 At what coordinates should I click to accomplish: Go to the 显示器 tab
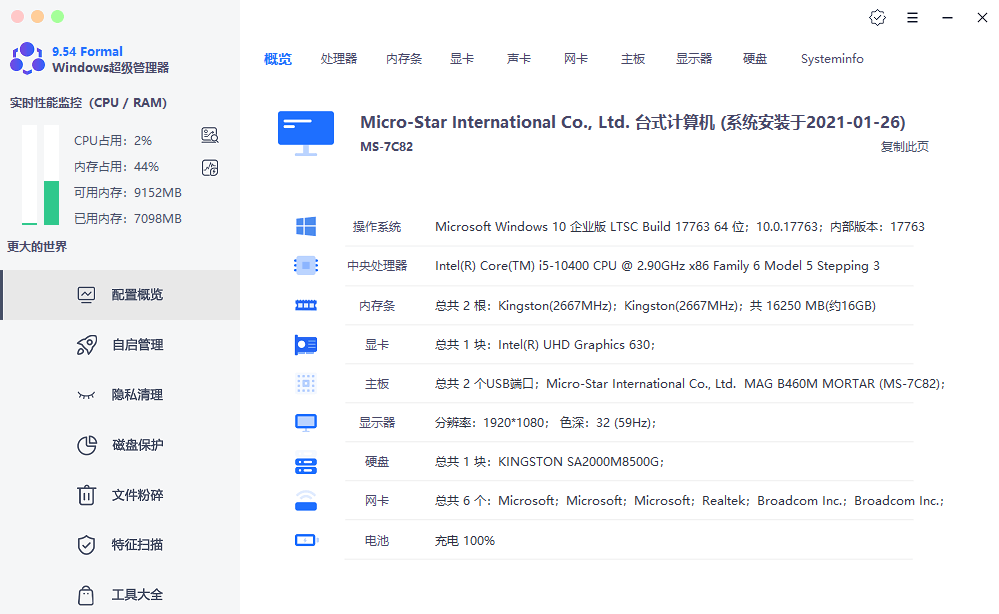tap(694, 59)
